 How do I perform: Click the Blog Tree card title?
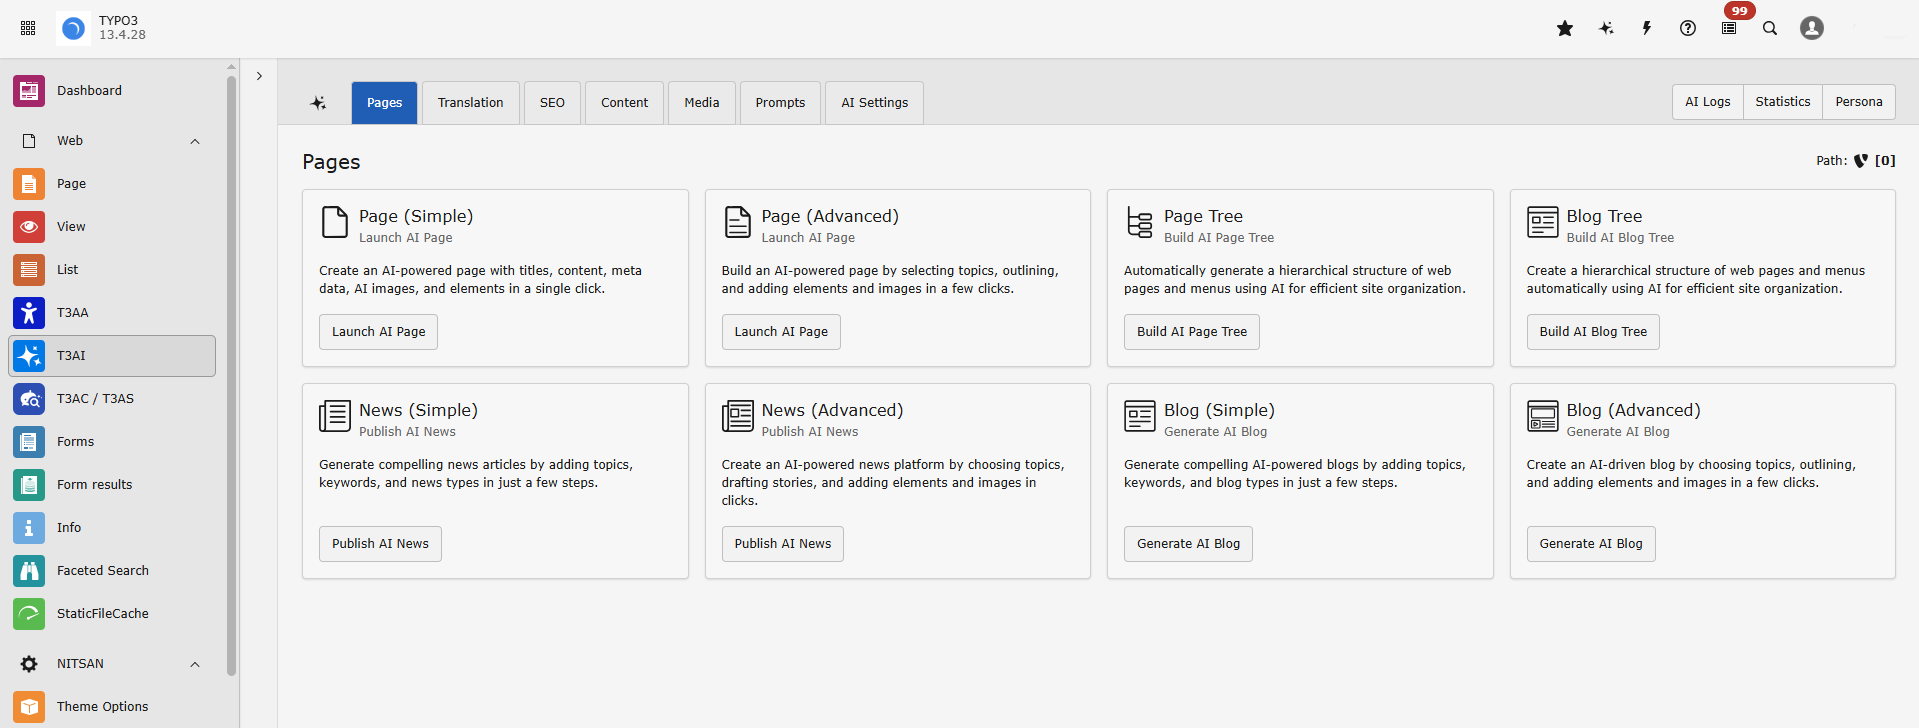click(x=1604, y=216)
